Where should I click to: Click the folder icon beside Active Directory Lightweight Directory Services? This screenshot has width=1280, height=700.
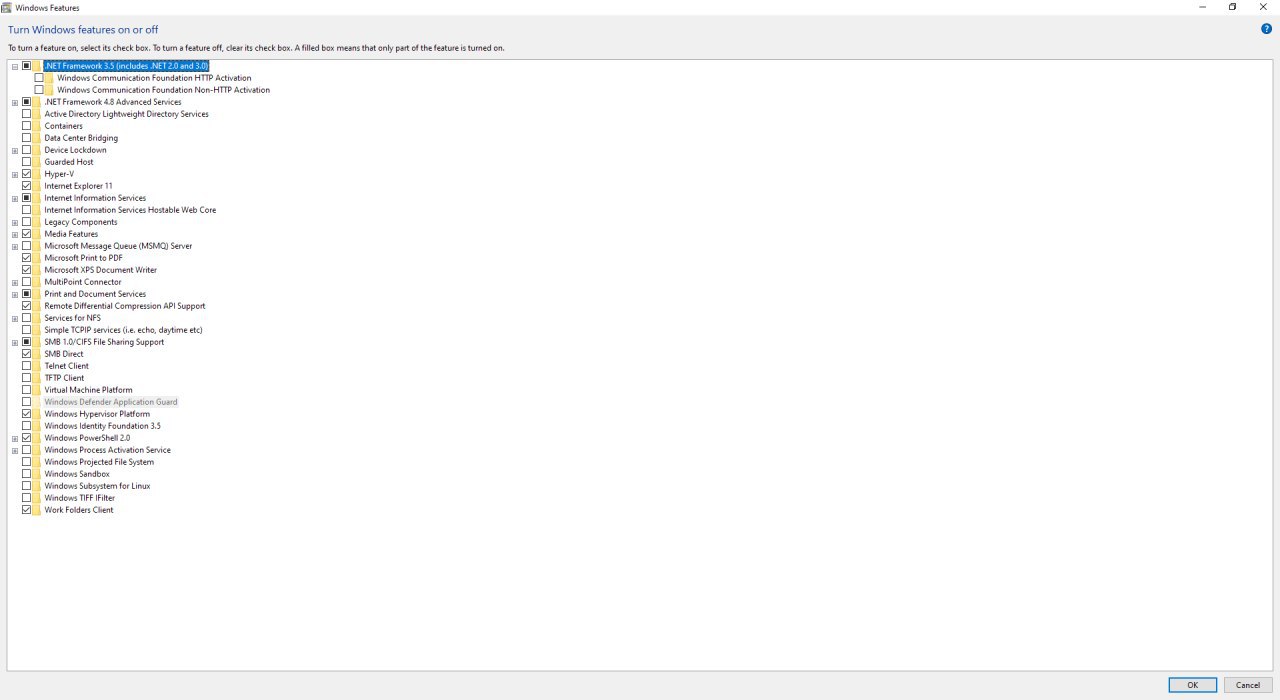point(38,114)
